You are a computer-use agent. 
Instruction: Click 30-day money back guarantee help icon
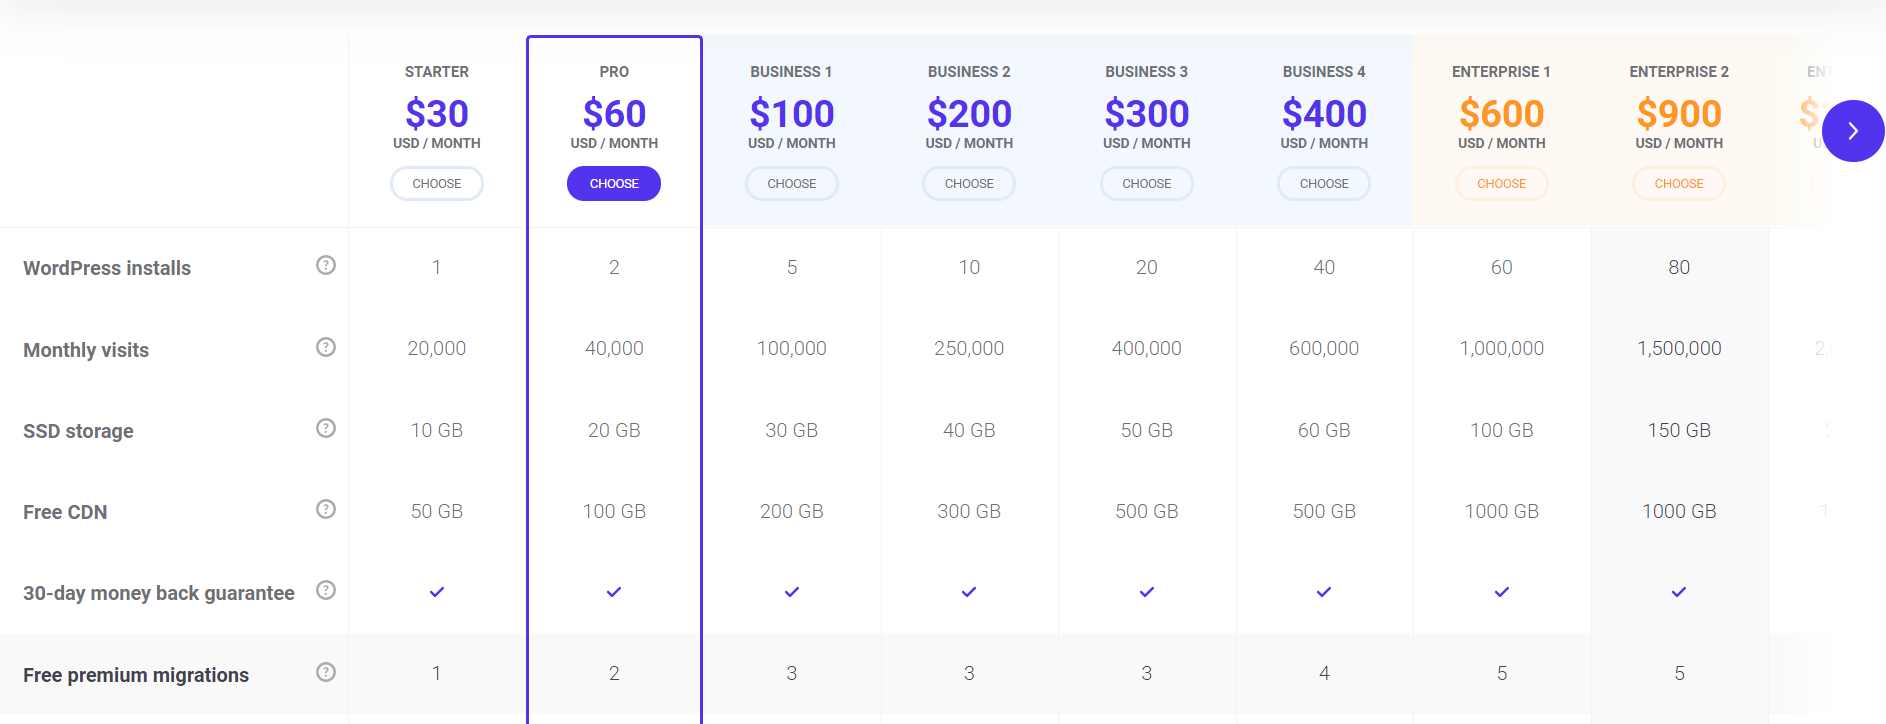coord(326,590)
